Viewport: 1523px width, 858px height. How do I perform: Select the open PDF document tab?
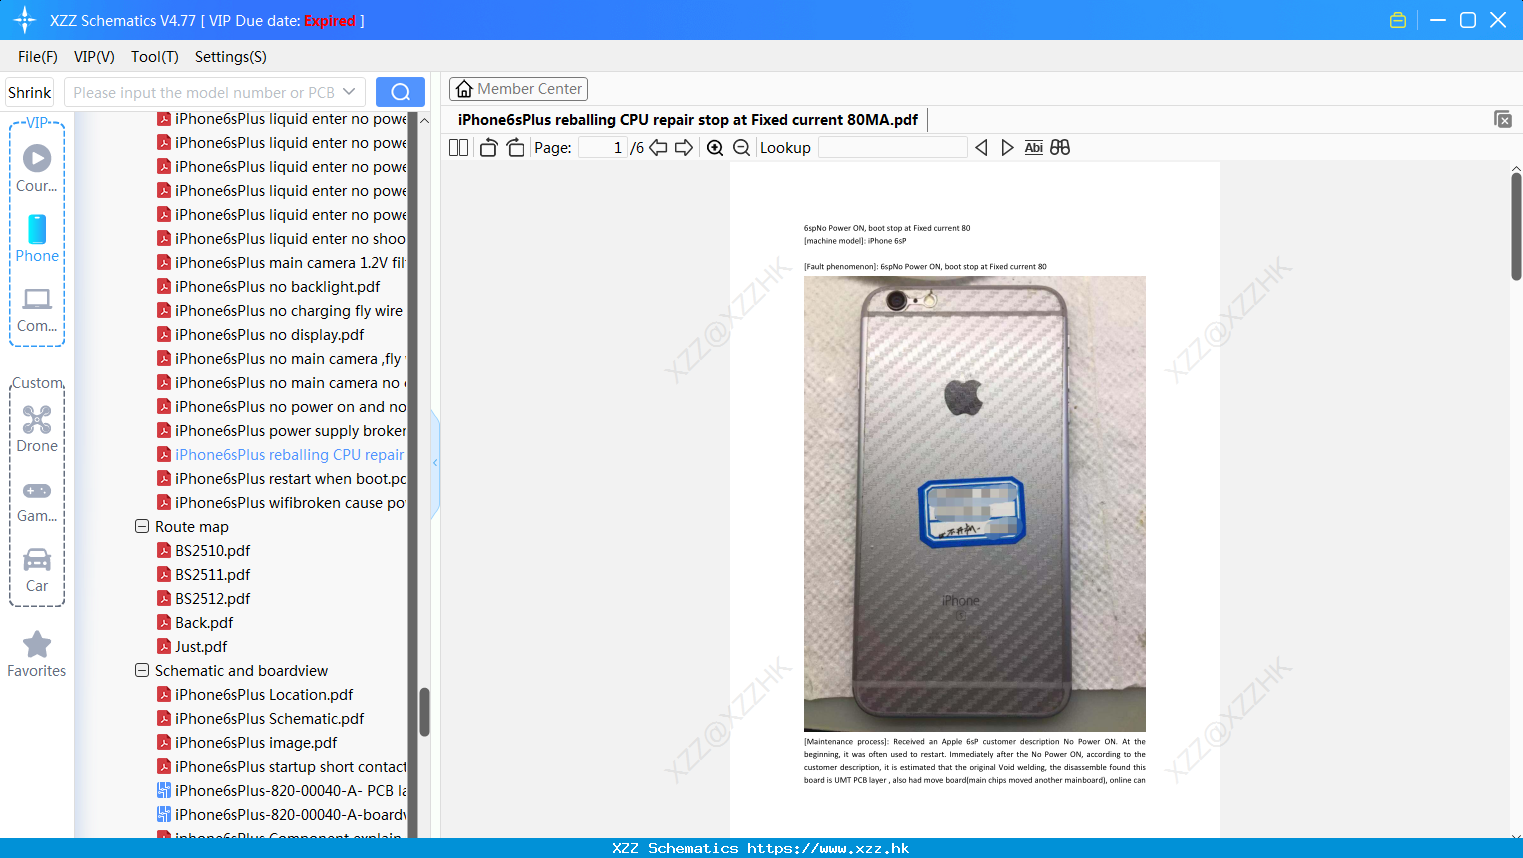[x=688, y=120]
